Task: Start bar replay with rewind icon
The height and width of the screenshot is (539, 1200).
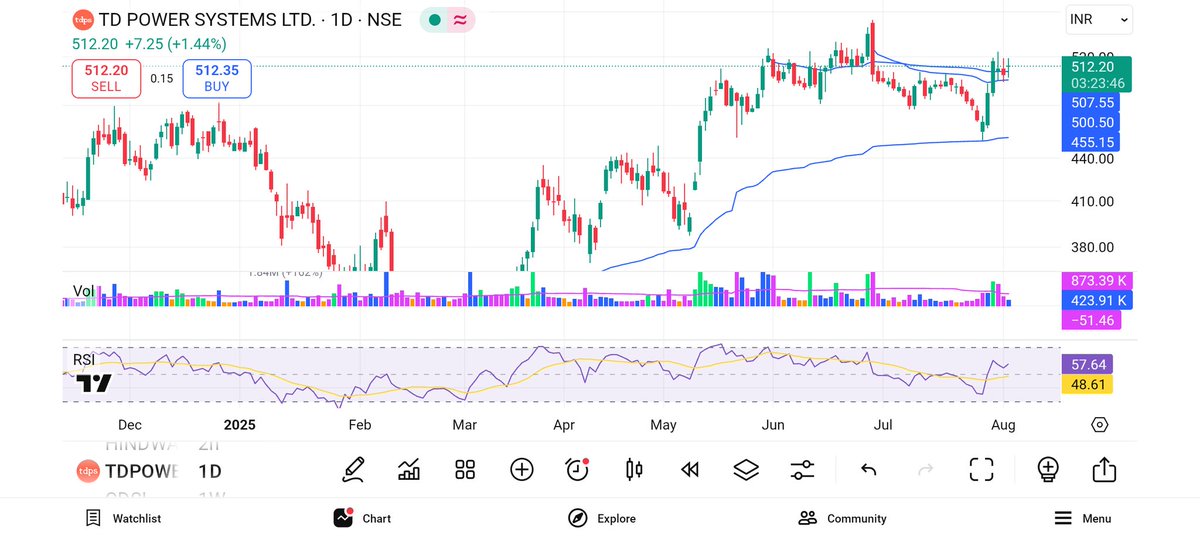Action: (689, 469)
